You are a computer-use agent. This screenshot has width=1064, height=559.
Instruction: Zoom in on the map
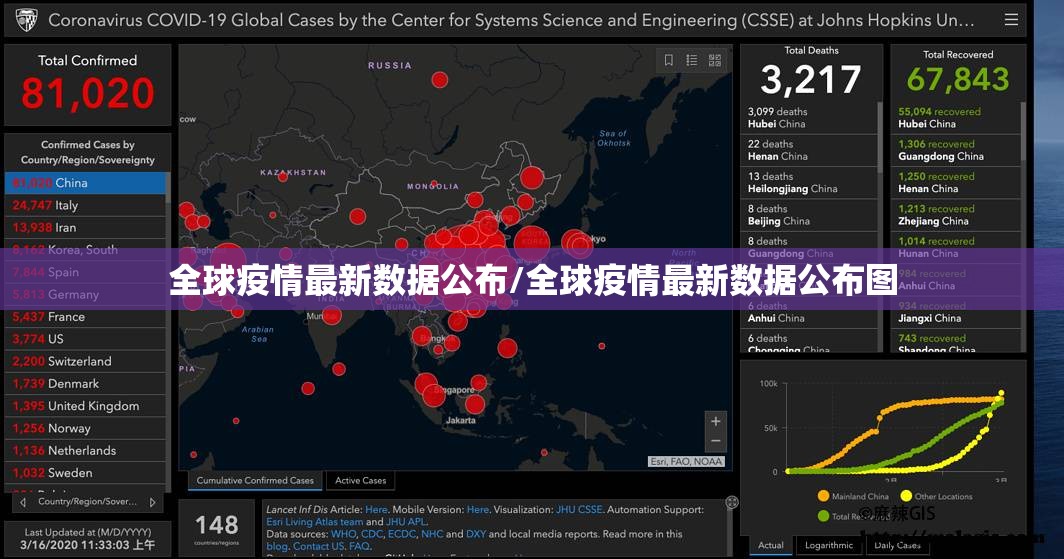[715, 421]
